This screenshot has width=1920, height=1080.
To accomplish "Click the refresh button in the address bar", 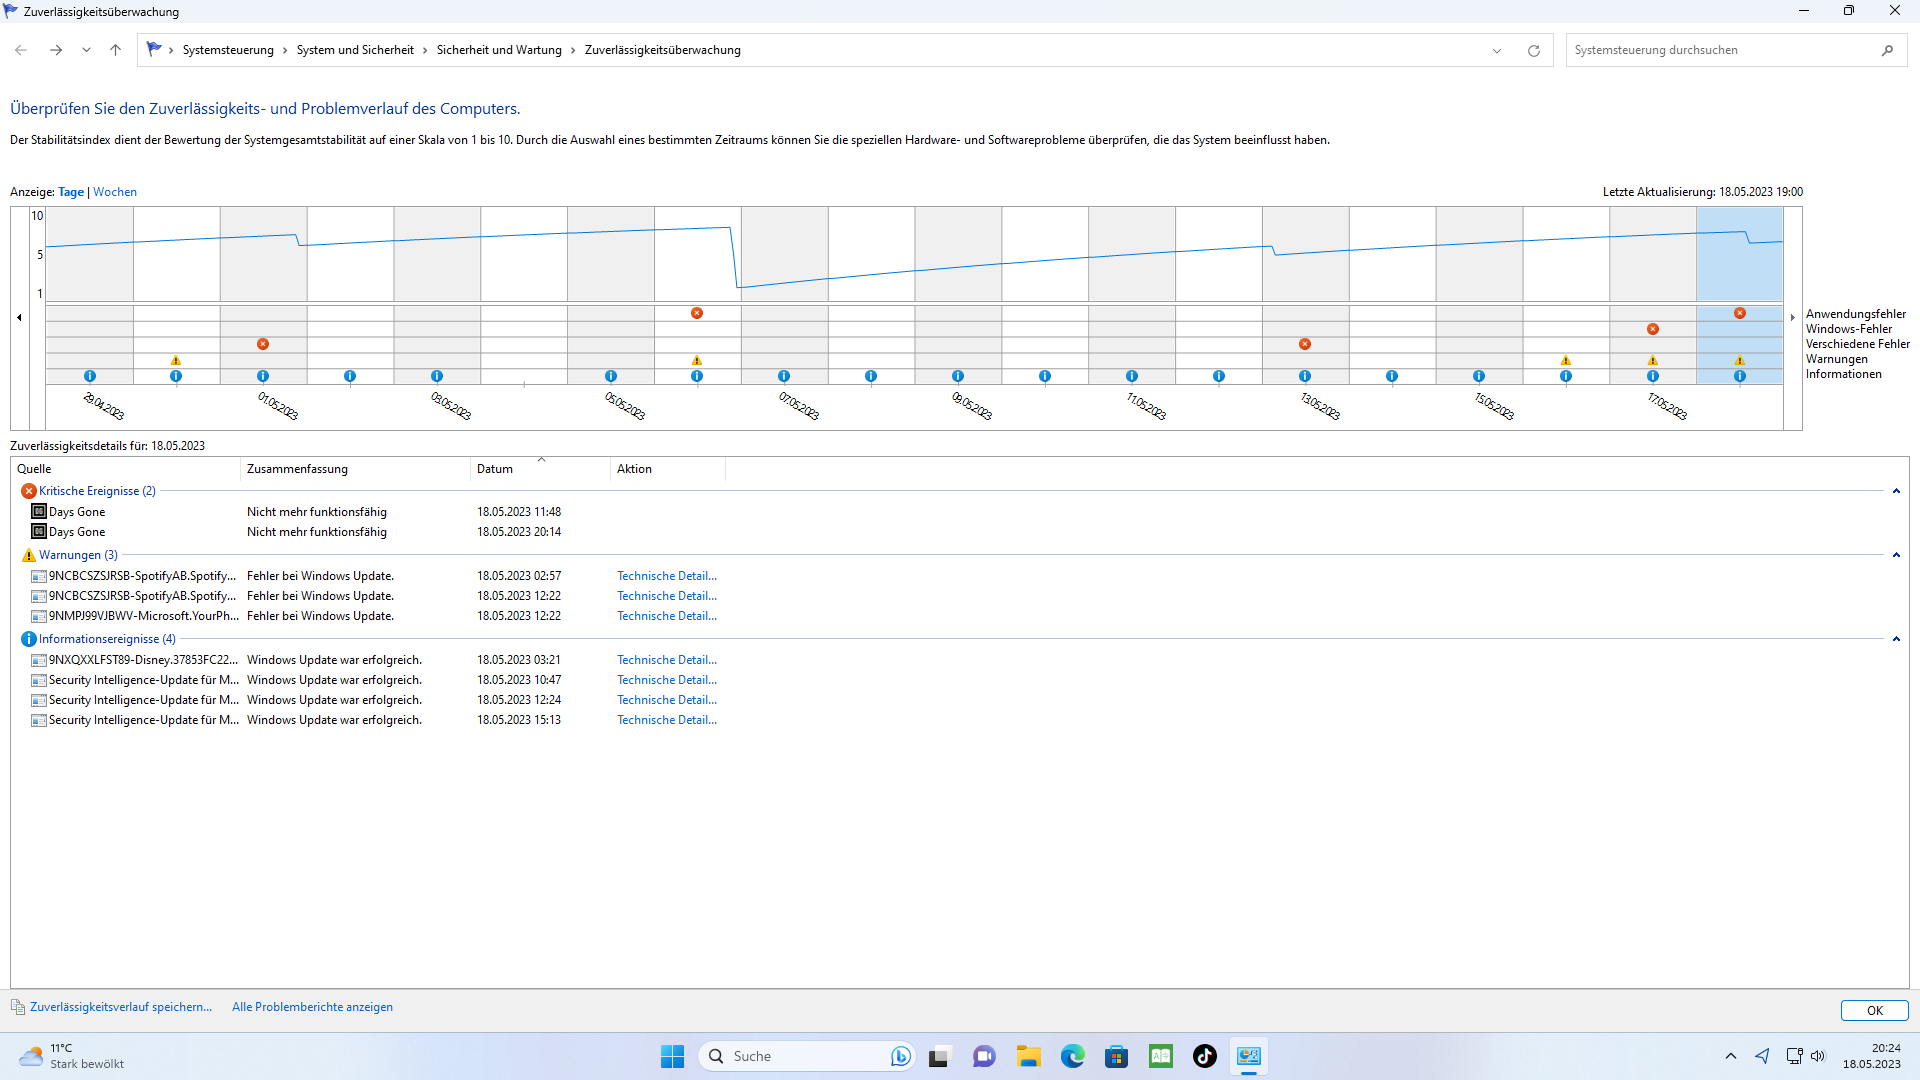I will [x=1533, y=51].
